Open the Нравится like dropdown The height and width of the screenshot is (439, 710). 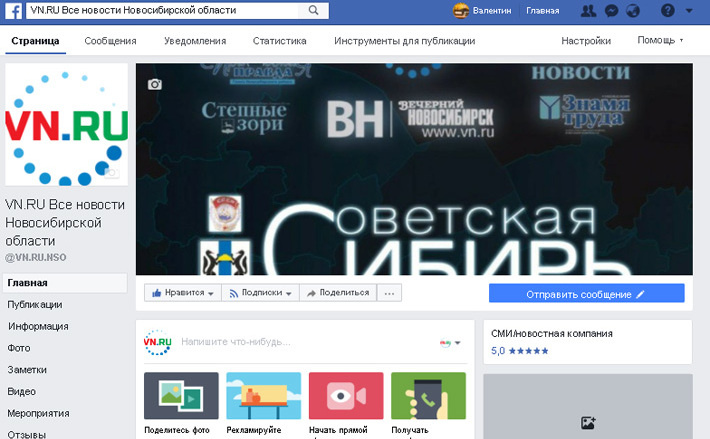point(182,293)
